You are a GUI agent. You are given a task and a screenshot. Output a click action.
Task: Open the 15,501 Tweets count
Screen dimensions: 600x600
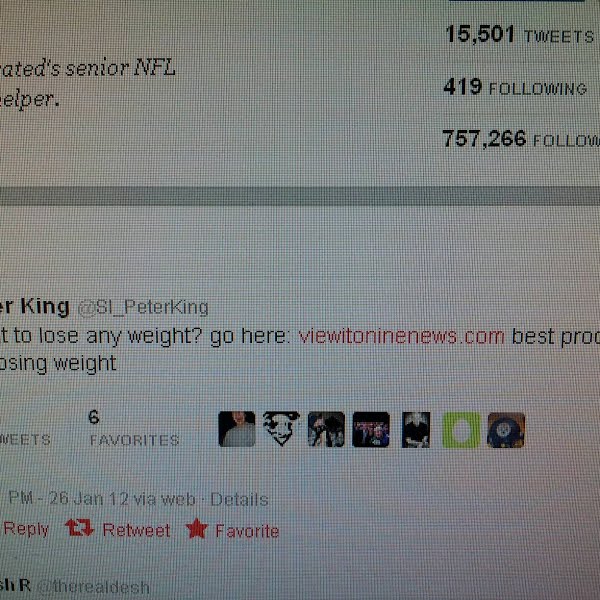coord(519,34)
